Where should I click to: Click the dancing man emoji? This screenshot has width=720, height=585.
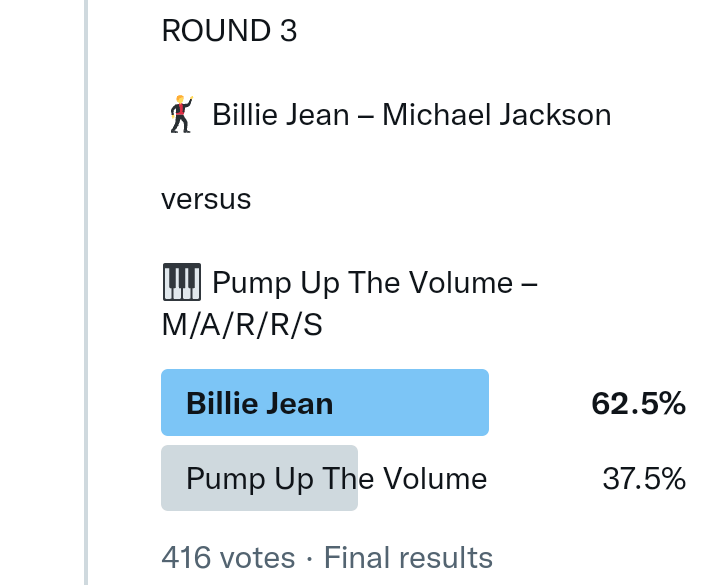tap(180, 115)
